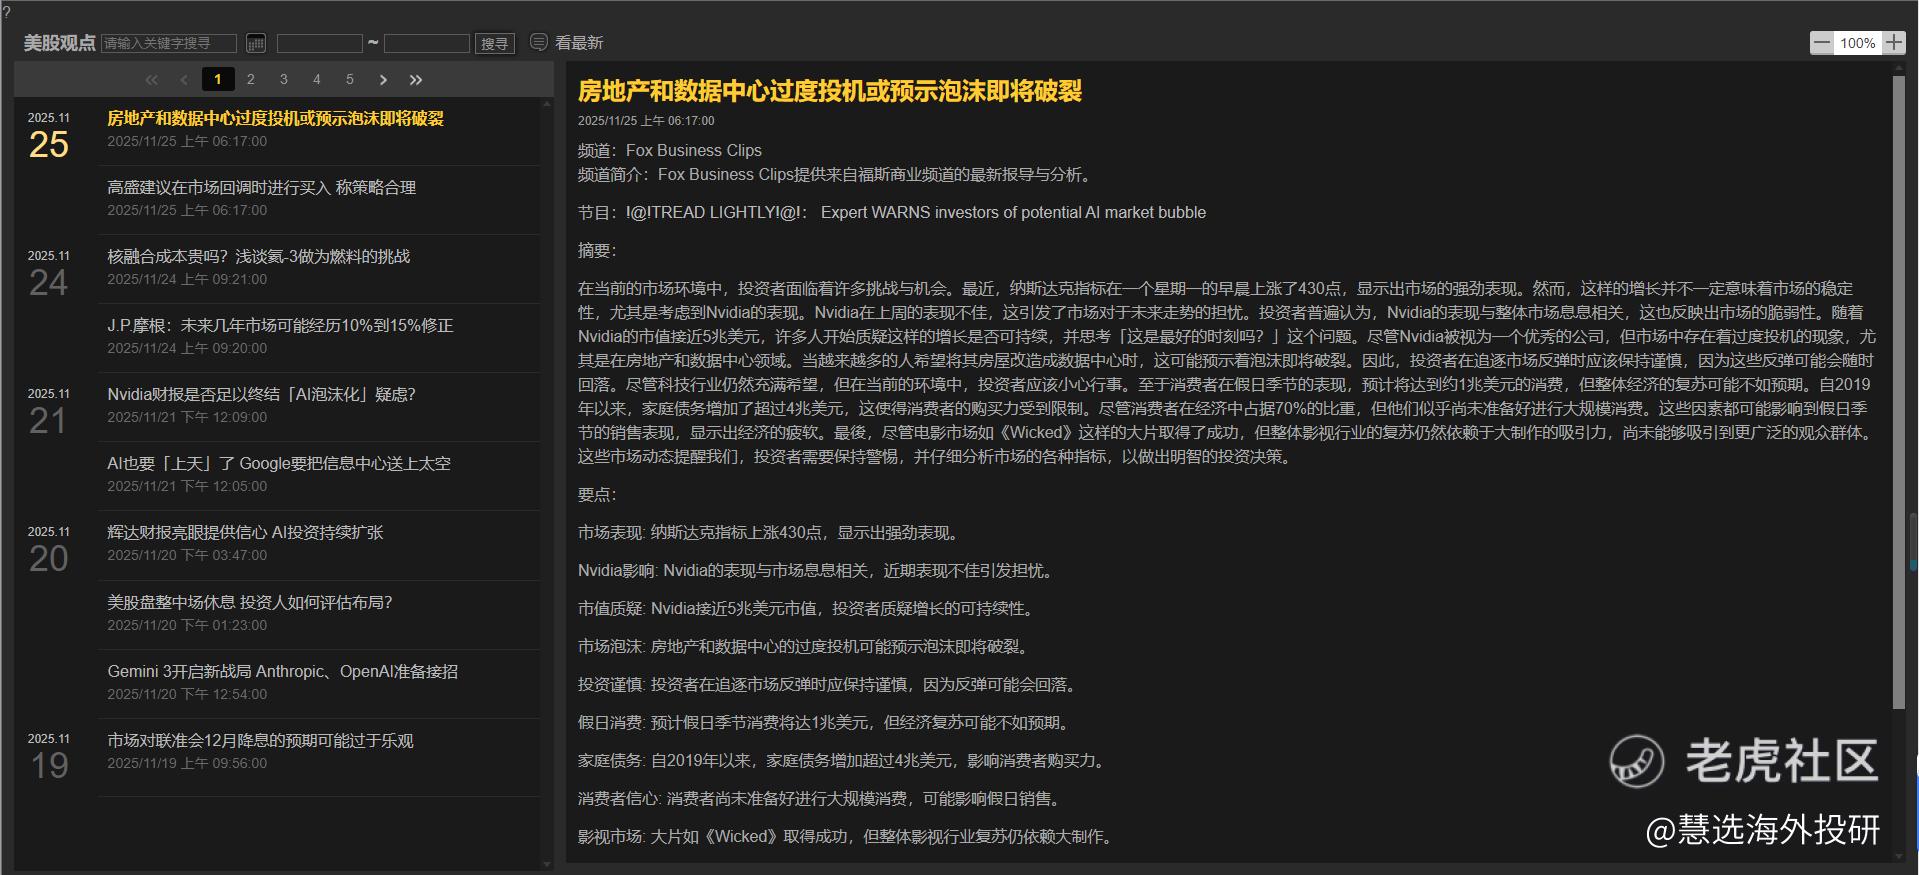Select page 3 in the pagination

click(284, 79)
